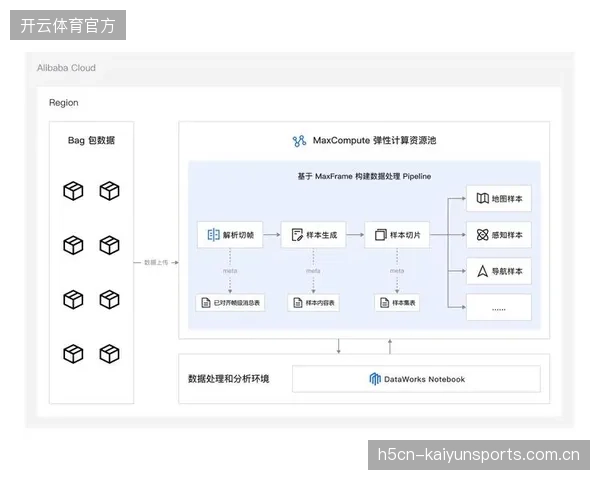
Task: Click the map icon beside 地图样本
Action: click(483, 198)
